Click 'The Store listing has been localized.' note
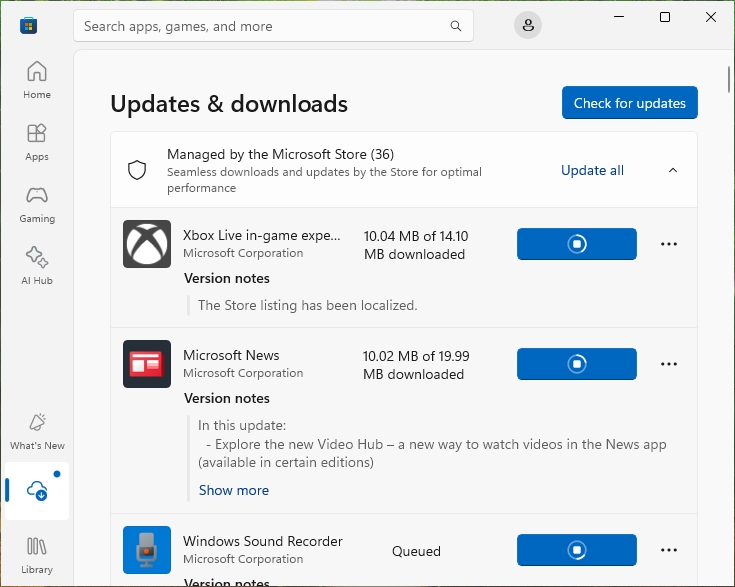 [308, 305]
